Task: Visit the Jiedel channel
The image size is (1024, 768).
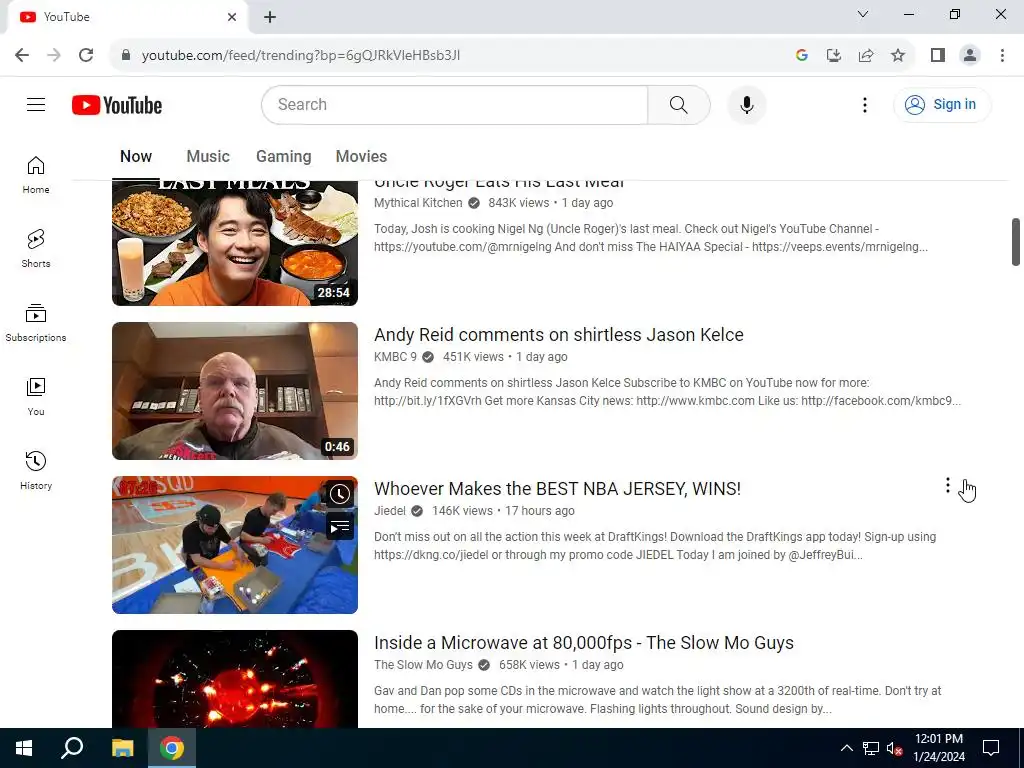Action: pyautogui.click(x=390, y=511)
